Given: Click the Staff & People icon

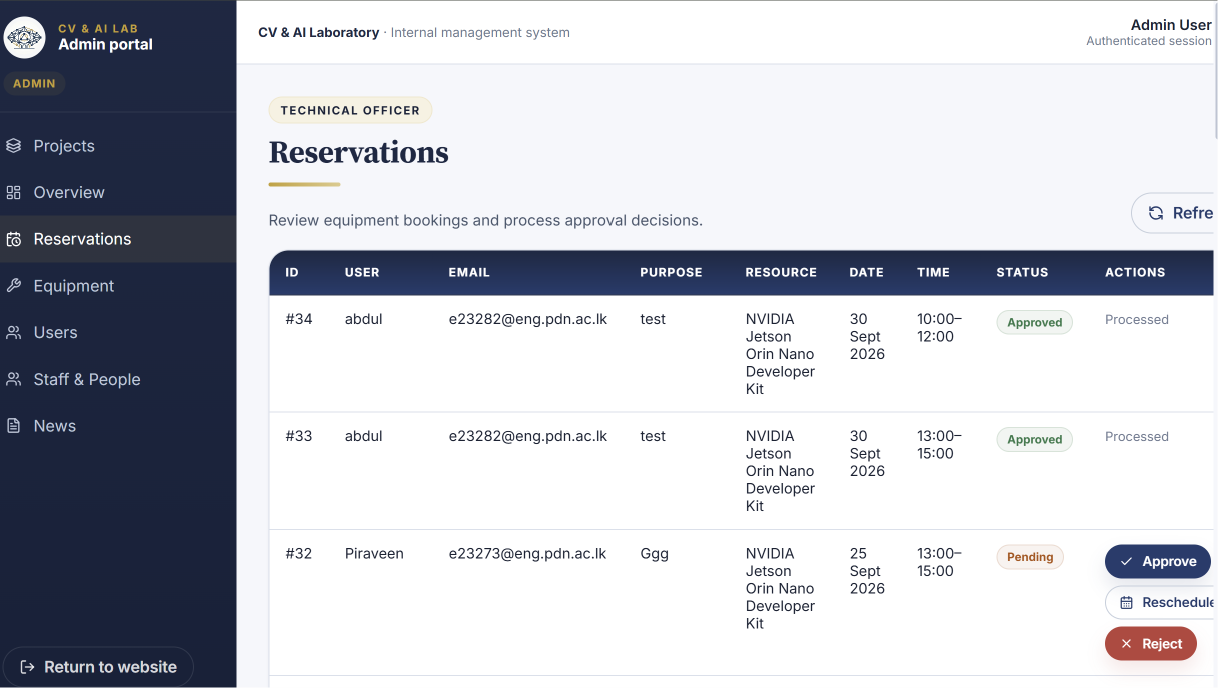Looking at the screenshot, I should (x=14, y=379).
